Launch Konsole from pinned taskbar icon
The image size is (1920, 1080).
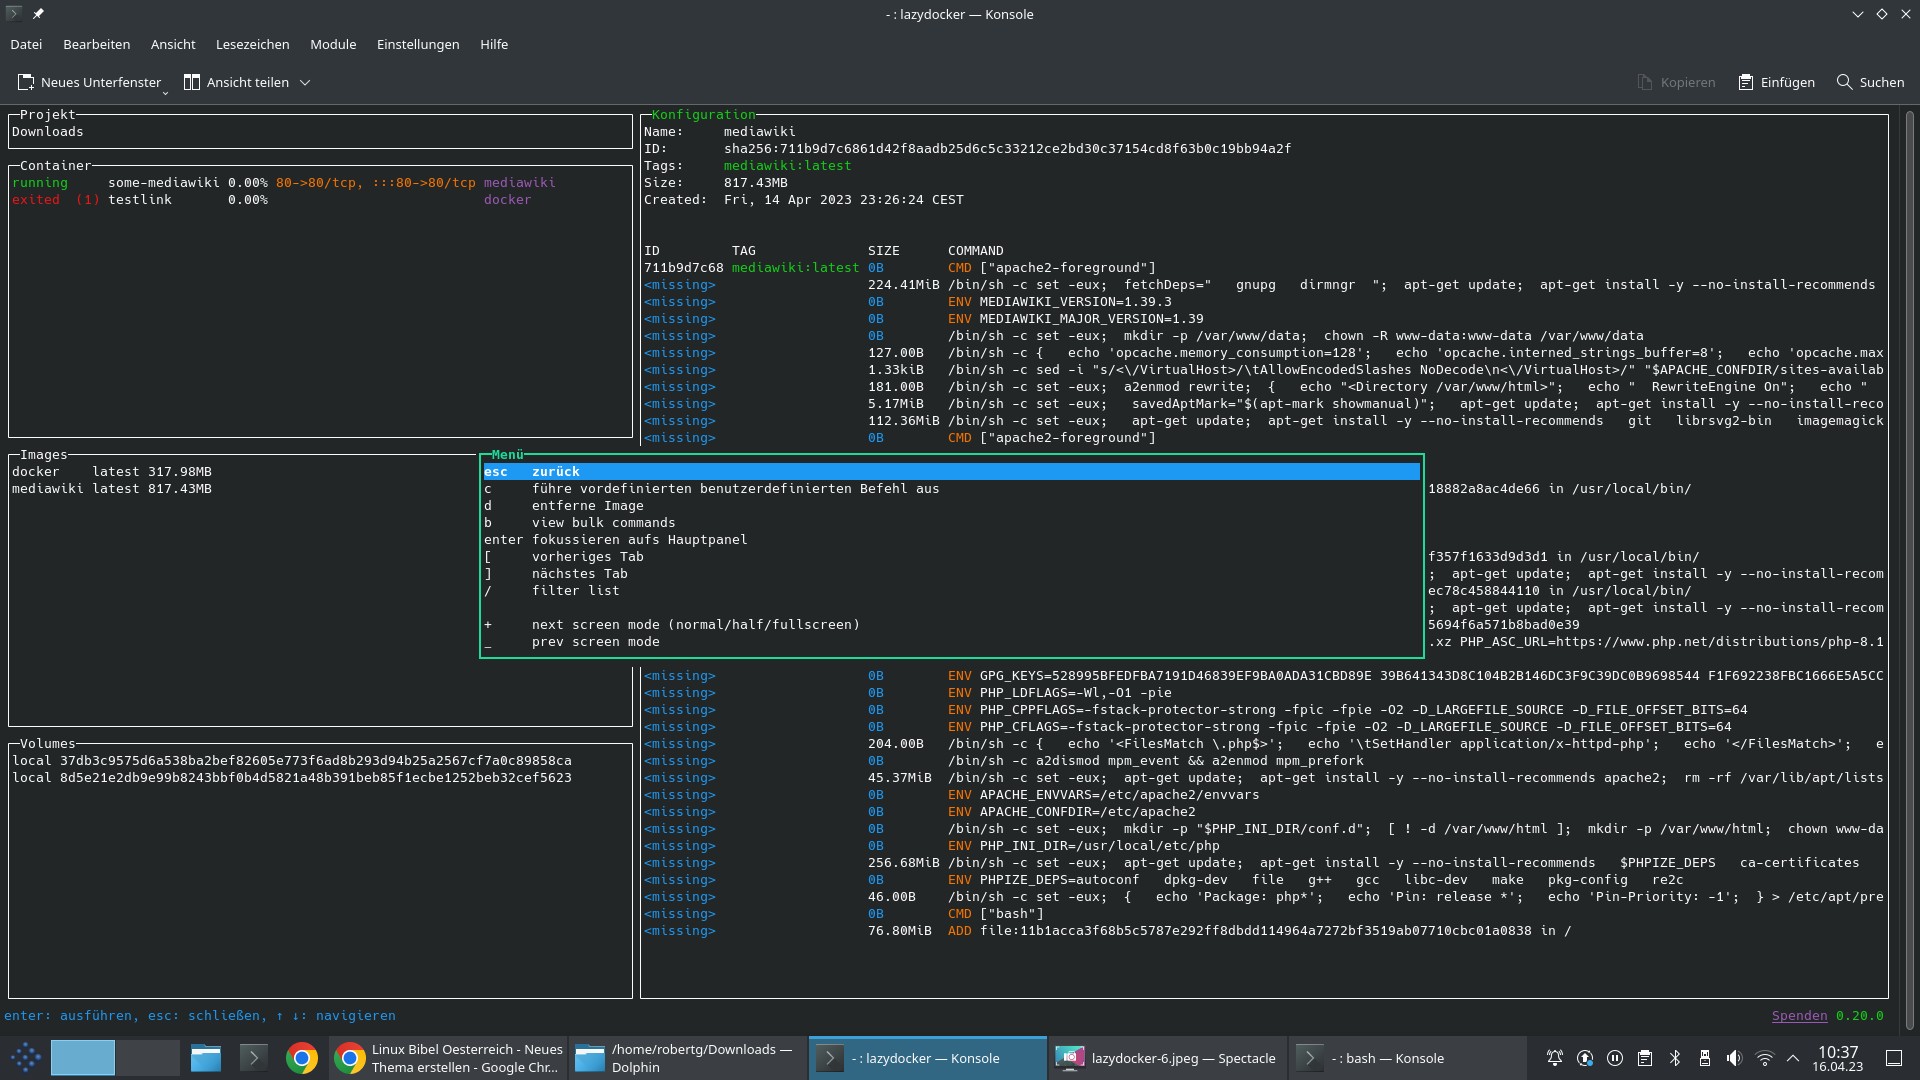pyautogui.click(x=254, y=1057)
